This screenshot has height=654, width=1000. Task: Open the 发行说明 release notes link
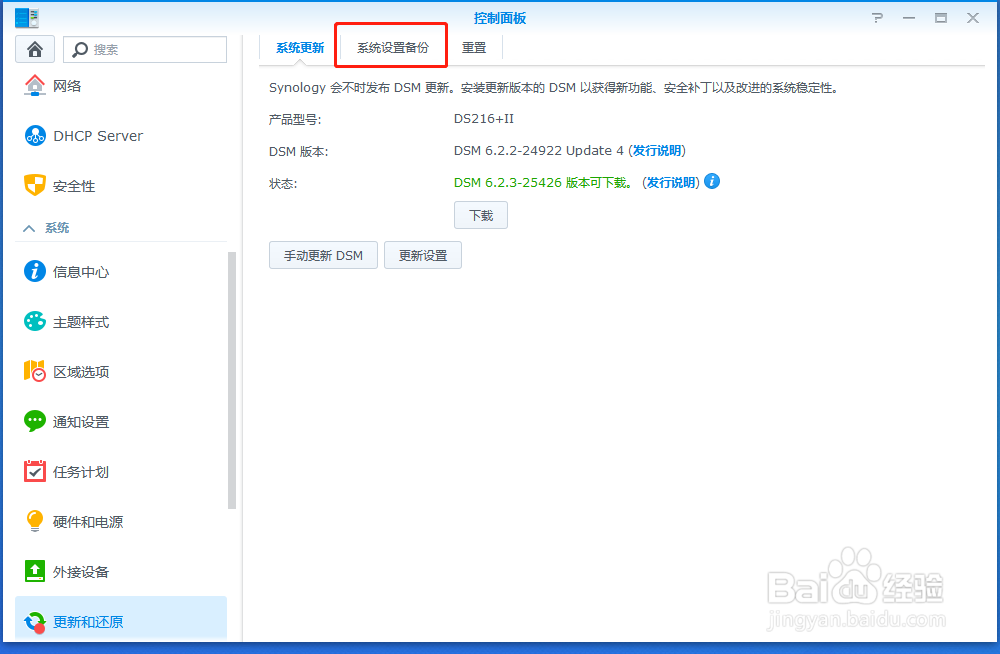659,151
